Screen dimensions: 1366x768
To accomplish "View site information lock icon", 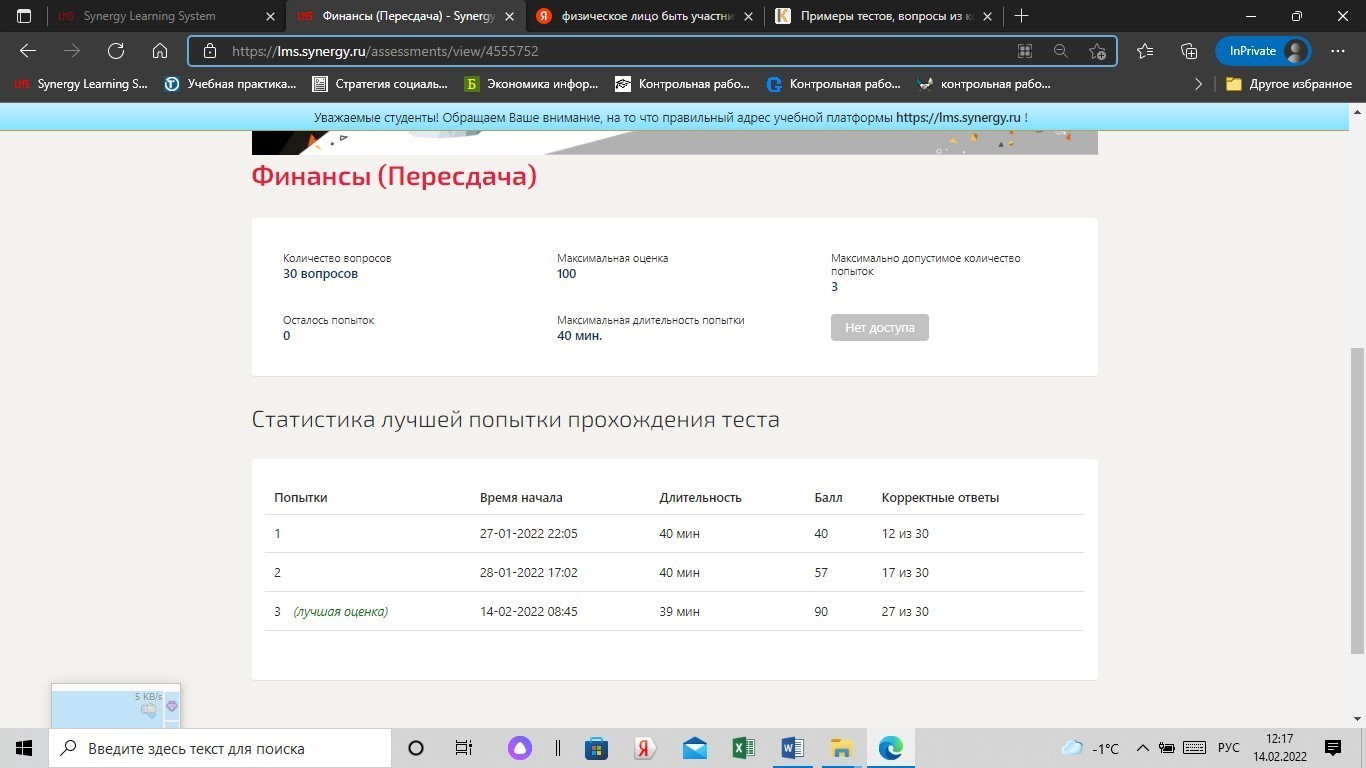I will pyautogui.click(x=209, y=51).
